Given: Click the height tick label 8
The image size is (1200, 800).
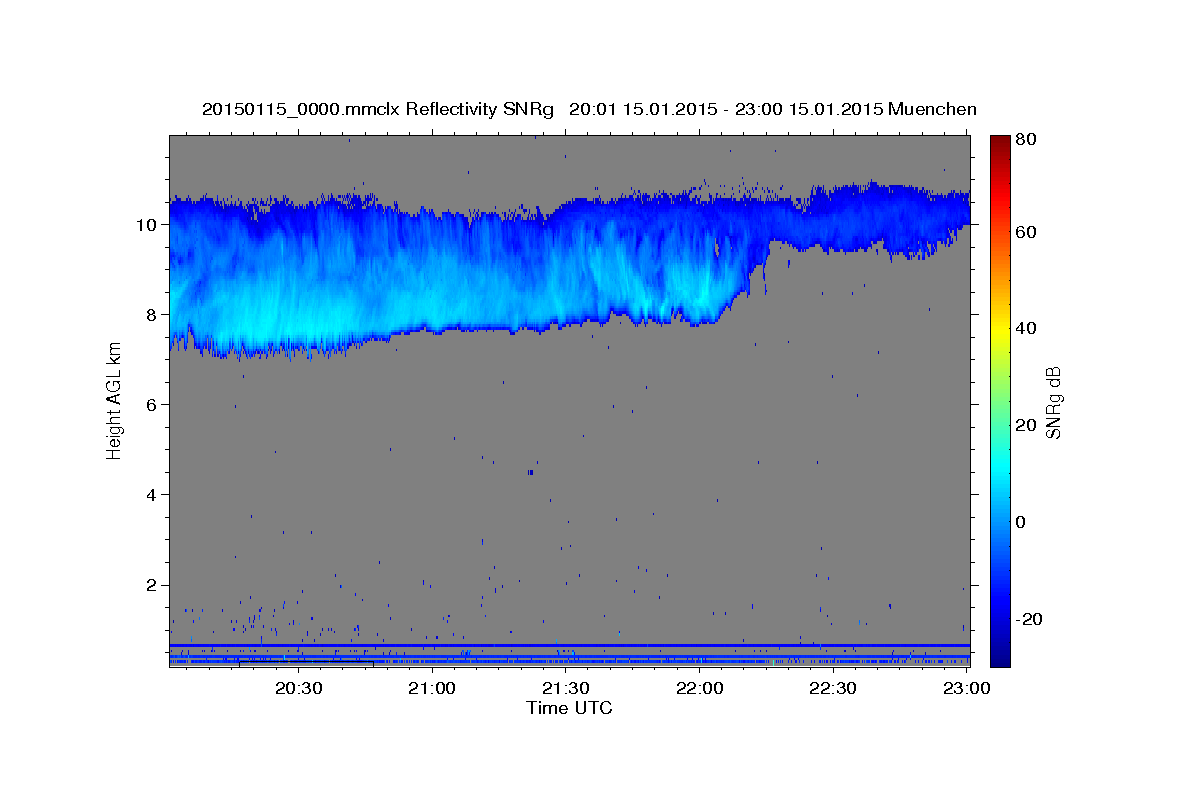Looking at the screenshot, I should click(151, 315).
